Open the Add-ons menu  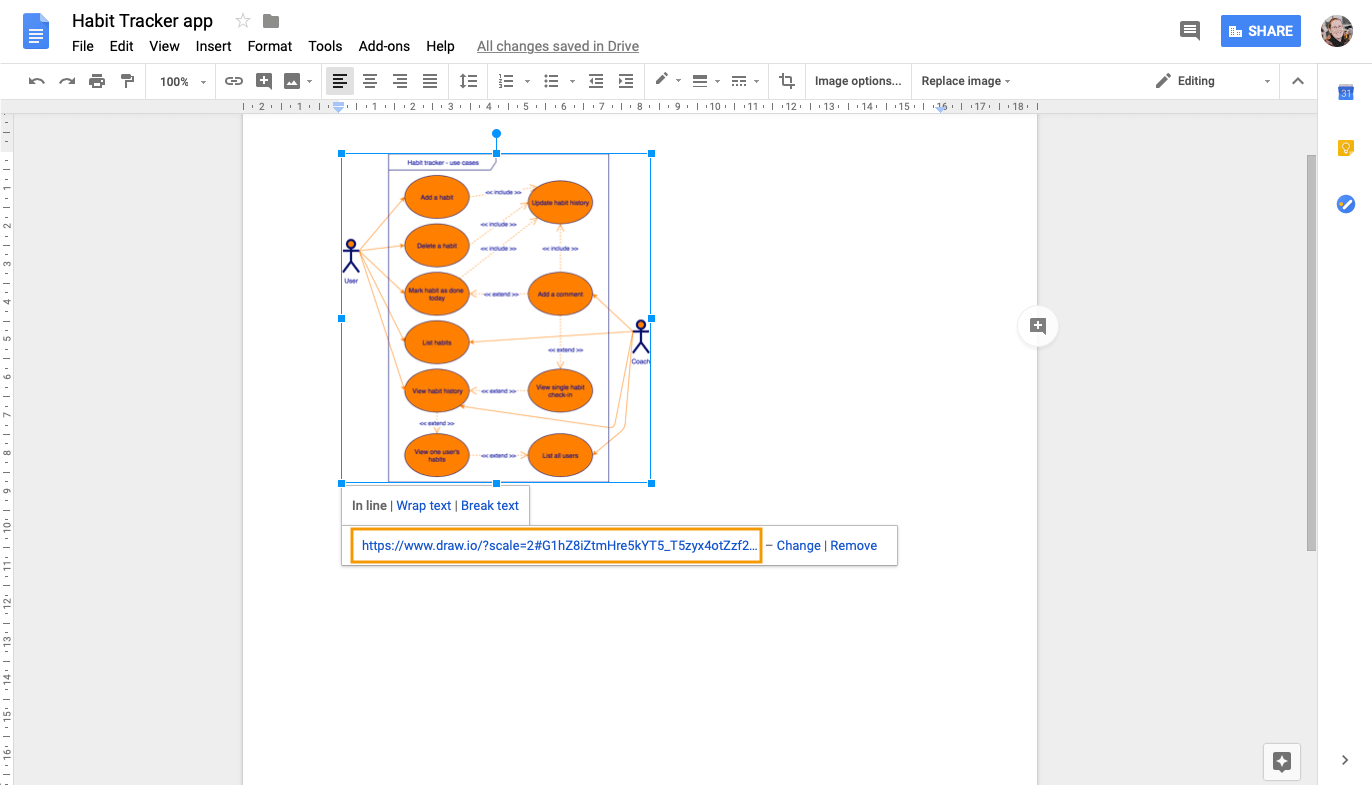384,46
